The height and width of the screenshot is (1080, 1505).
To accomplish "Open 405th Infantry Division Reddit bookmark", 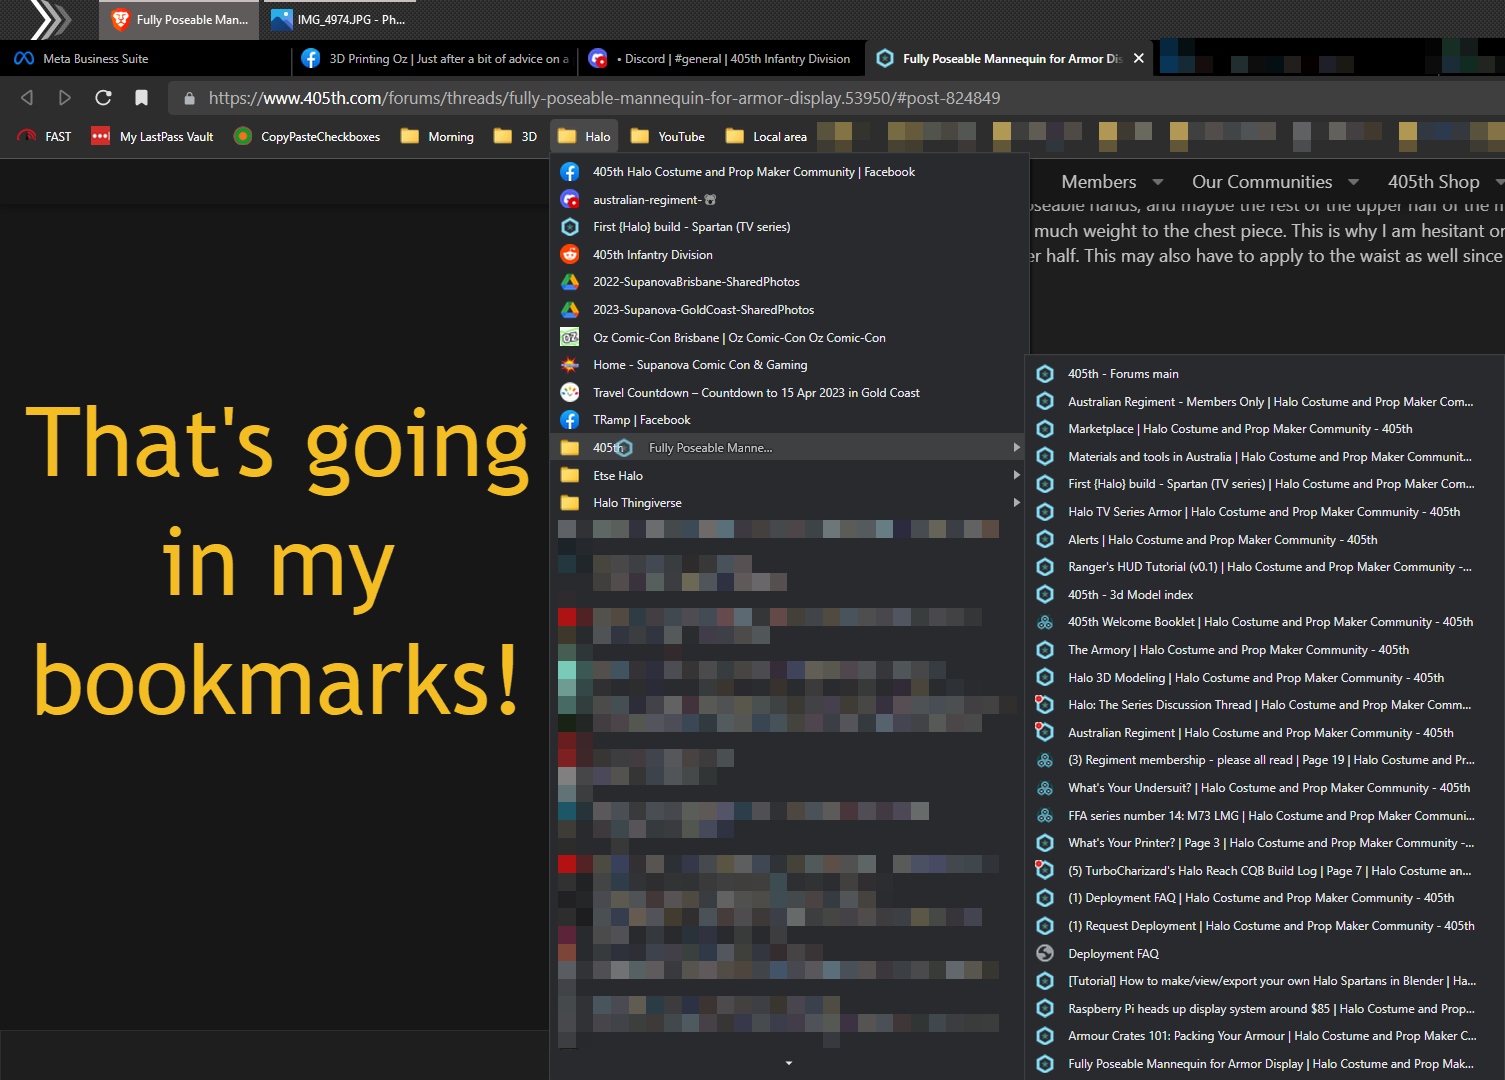I will (790, 254).
